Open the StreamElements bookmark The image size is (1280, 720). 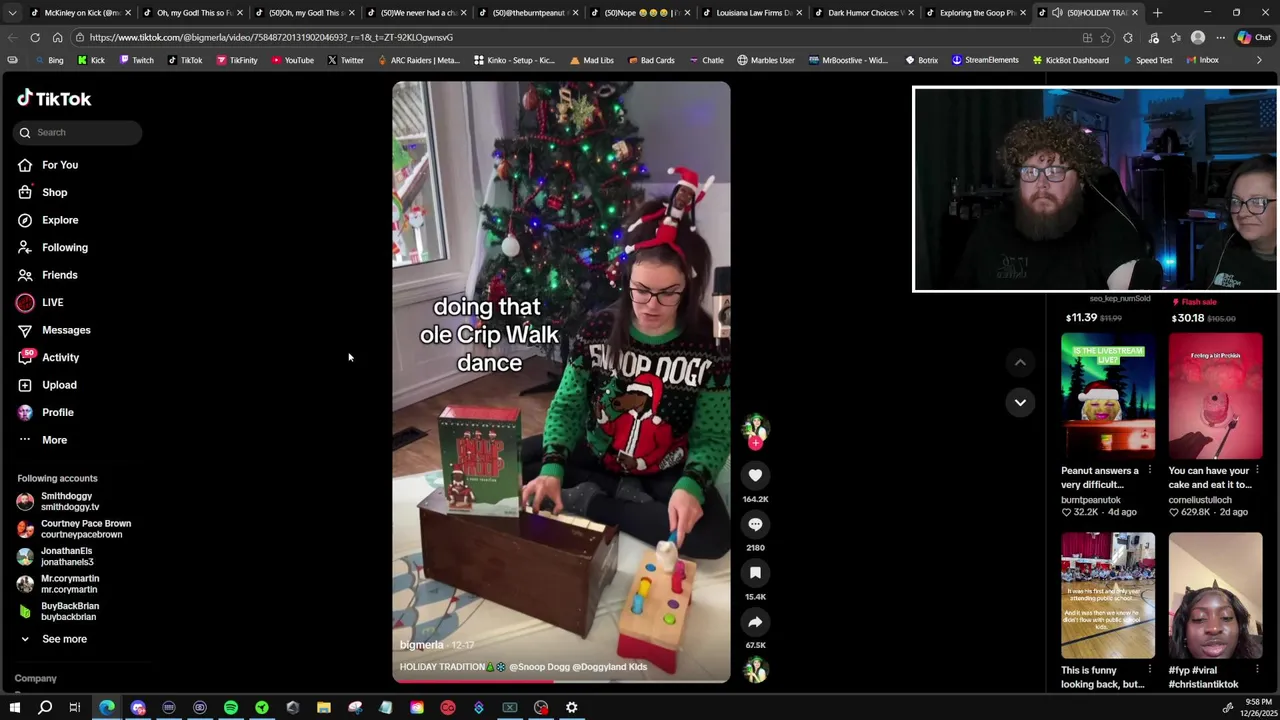tap(985, 60)
